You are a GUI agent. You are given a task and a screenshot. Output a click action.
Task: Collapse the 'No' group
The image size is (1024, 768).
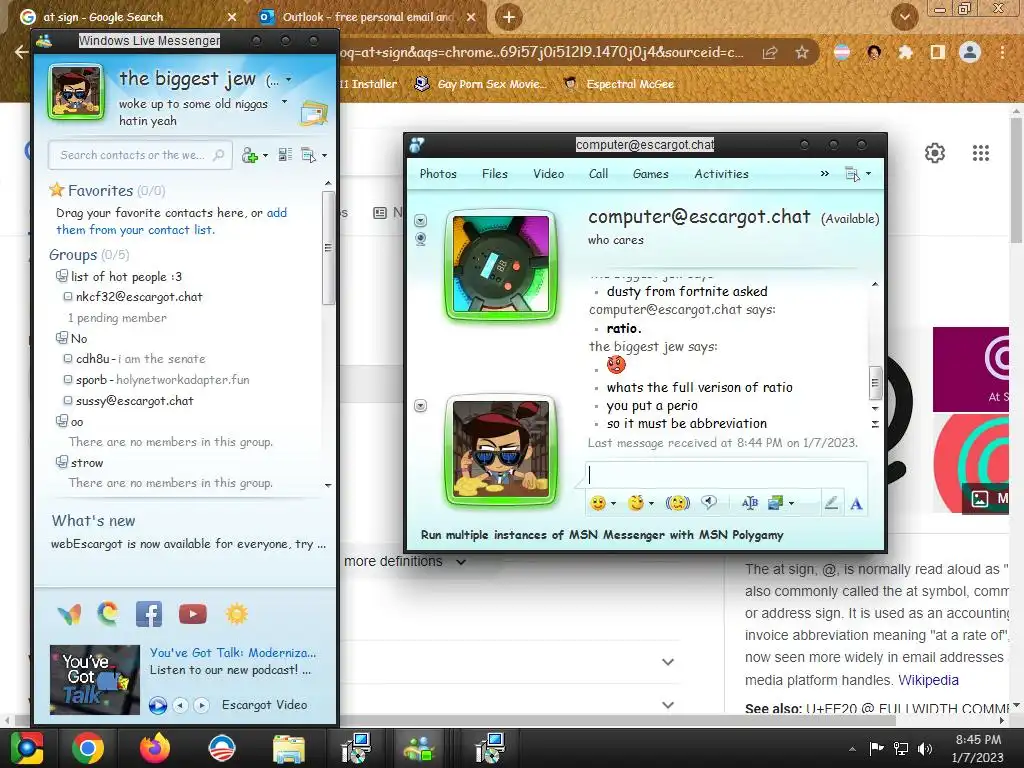(61, 338)
